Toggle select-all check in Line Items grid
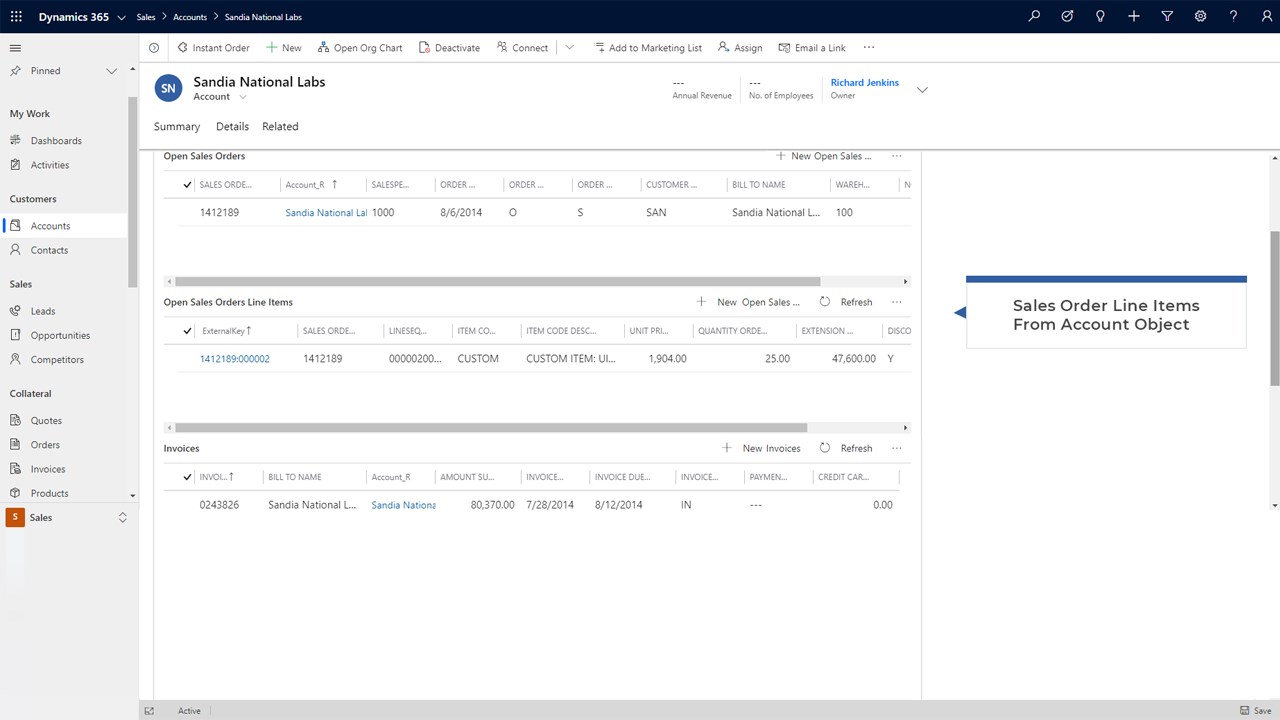Viewport: 1280px width, 720px height. pos(187,331)
